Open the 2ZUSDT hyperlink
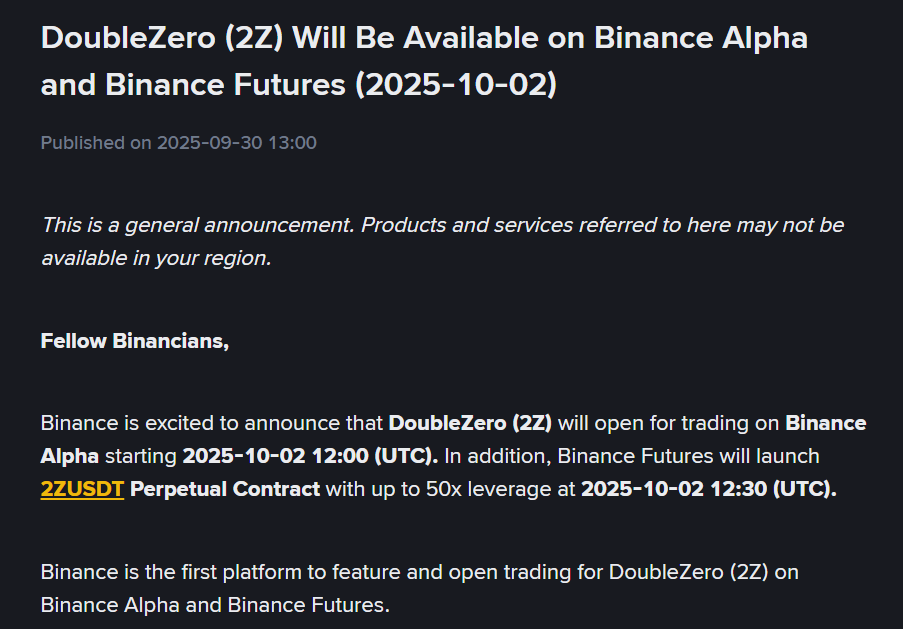Image resolution: width=903 pixels, height=629 pixels. pyautogui.click(x=82, y=490)
